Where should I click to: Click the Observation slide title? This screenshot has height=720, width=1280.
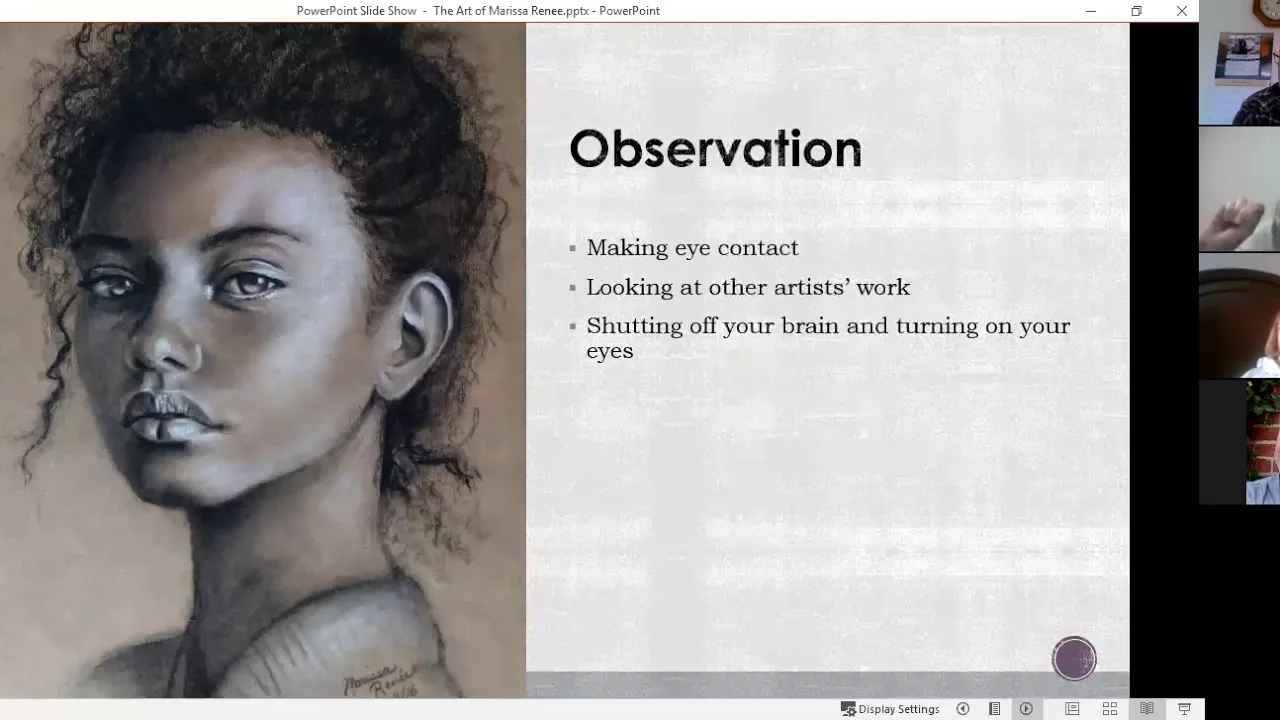(x=715, y=148)
